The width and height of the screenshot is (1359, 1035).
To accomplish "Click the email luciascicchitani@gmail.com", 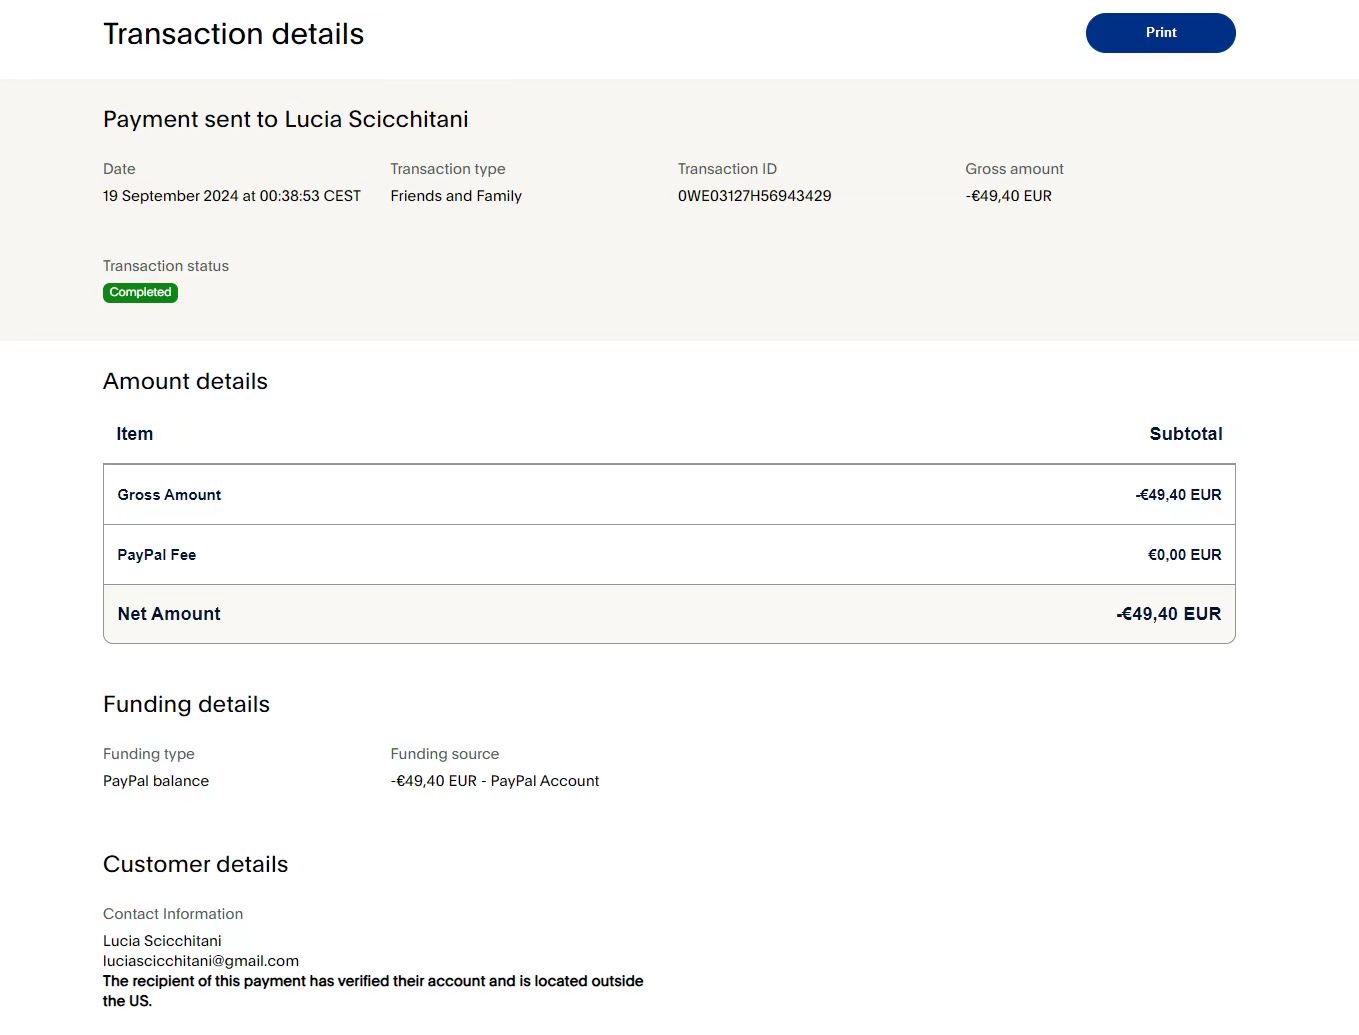I will click(201, 961).
